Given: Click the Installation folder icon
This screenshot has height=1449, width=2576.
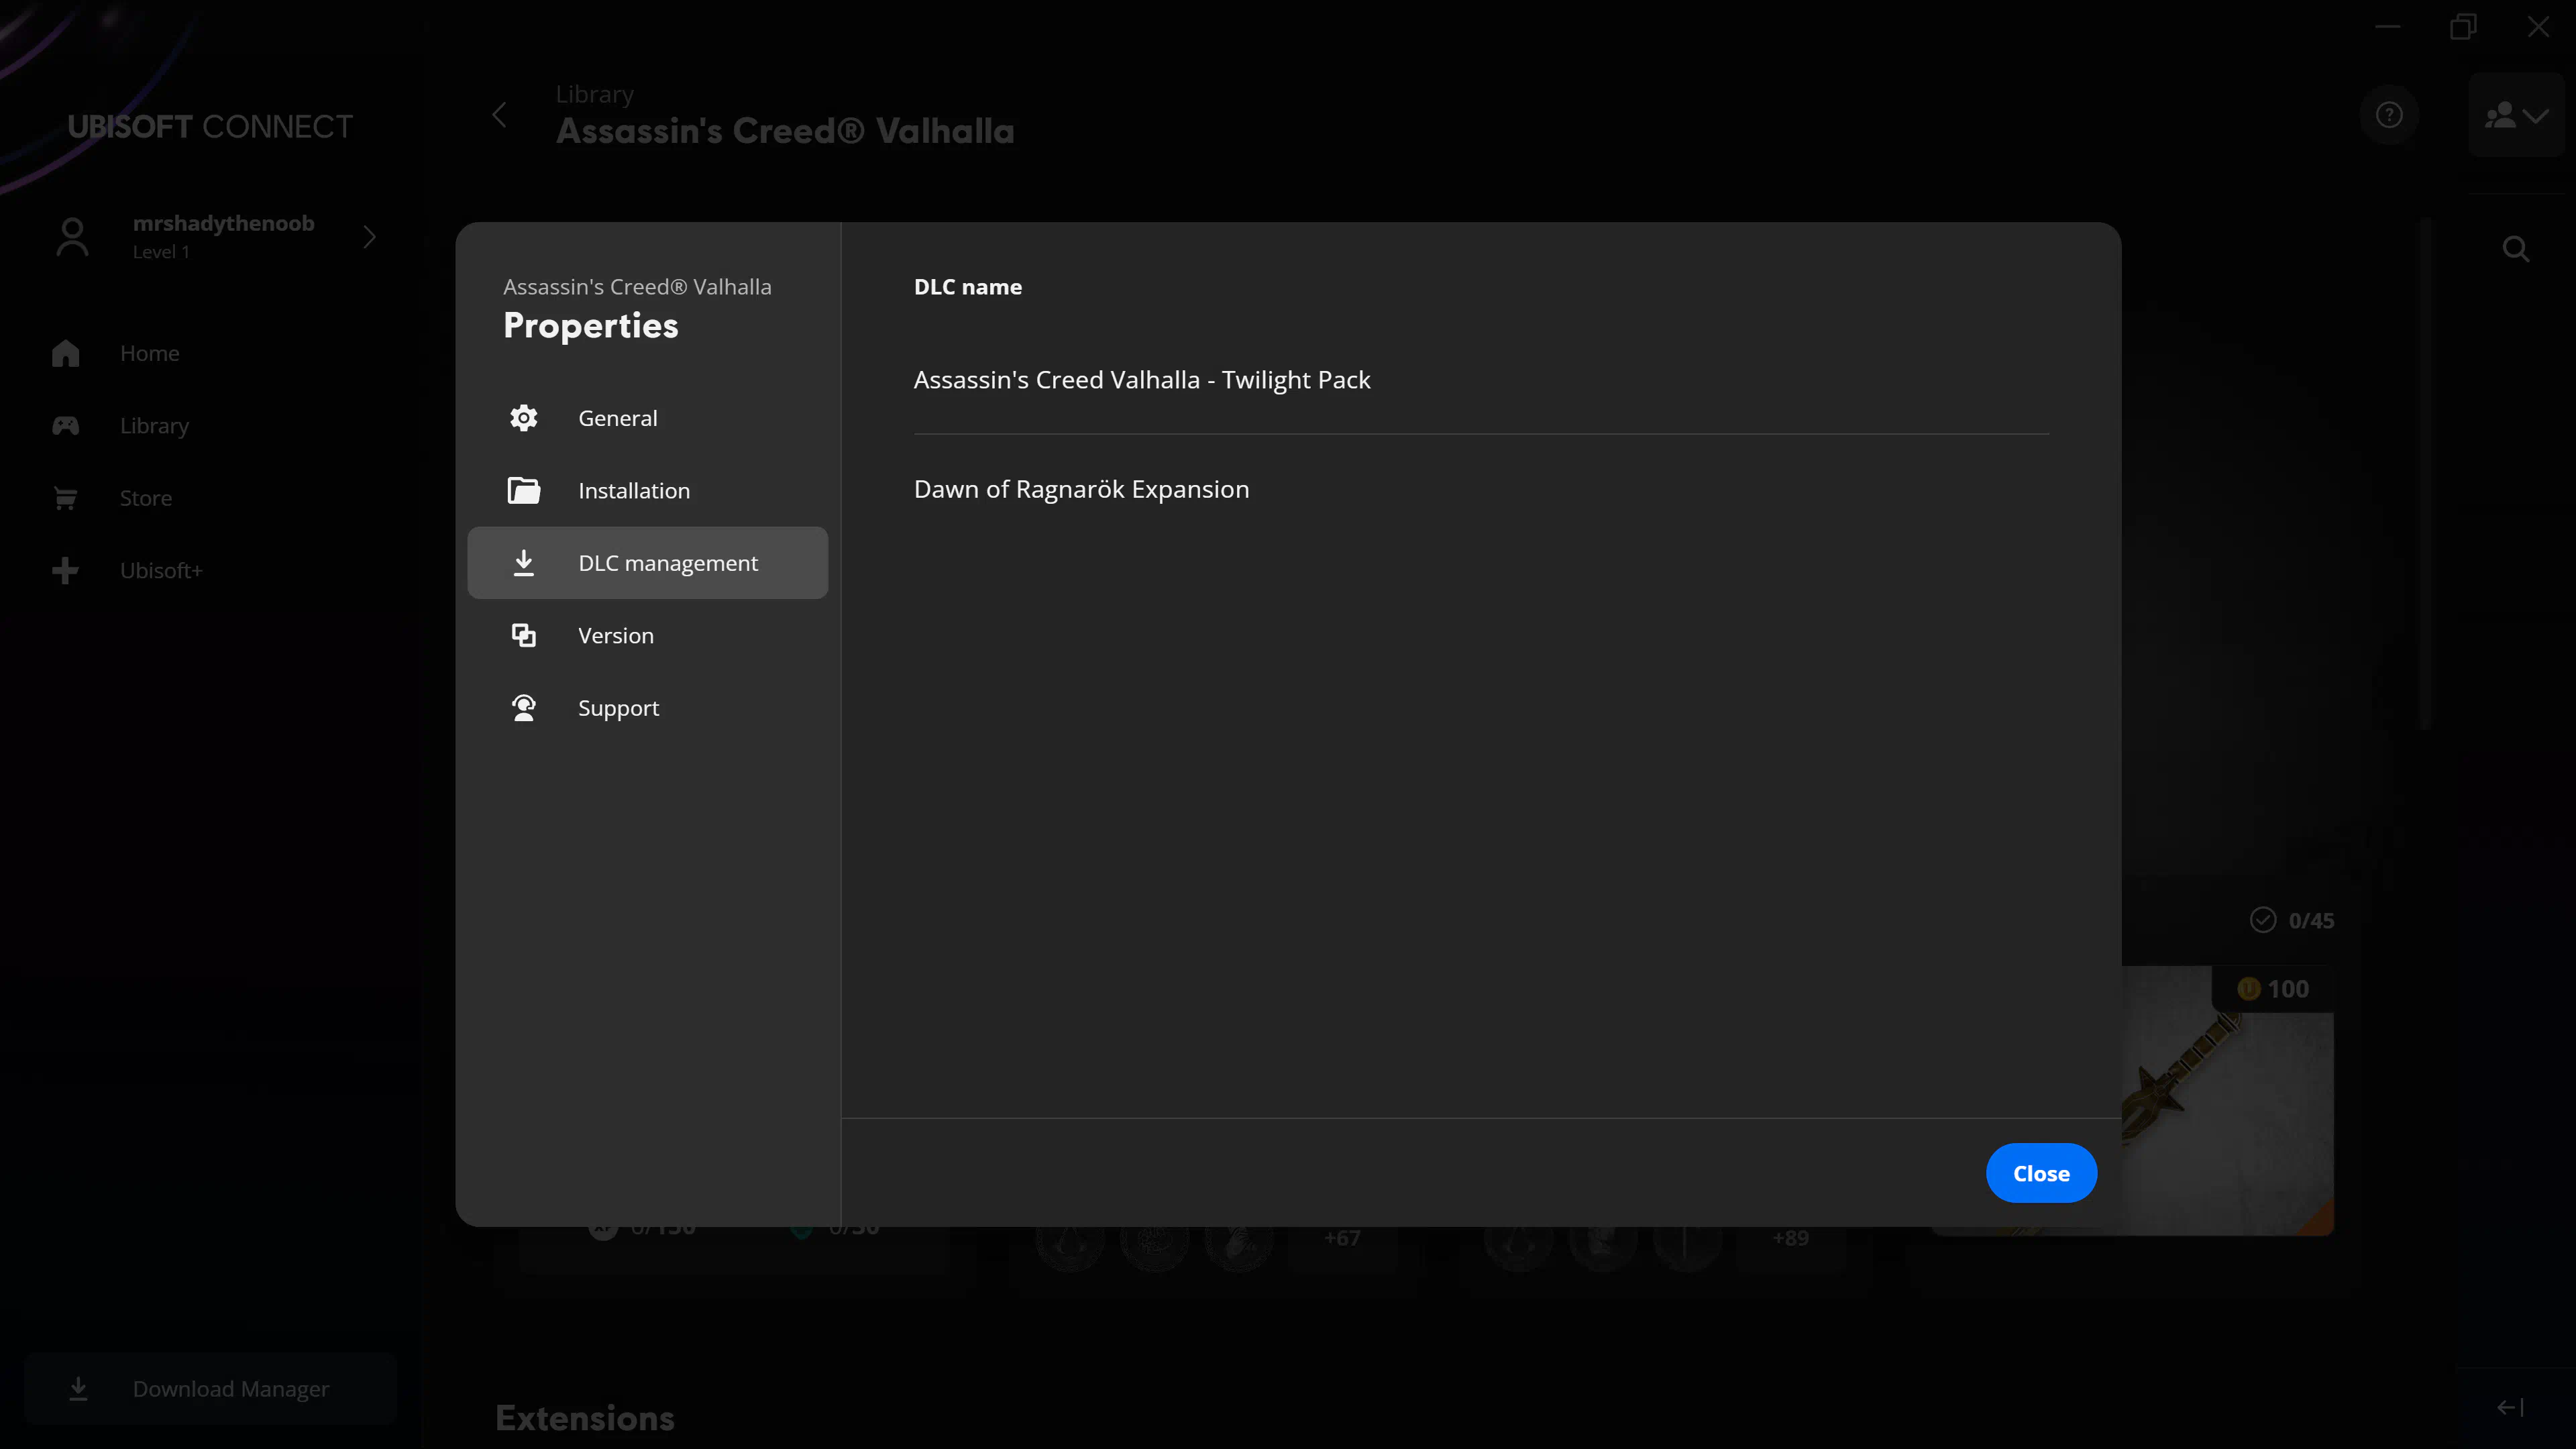Looking at the screenshot, I should (523, 490).
